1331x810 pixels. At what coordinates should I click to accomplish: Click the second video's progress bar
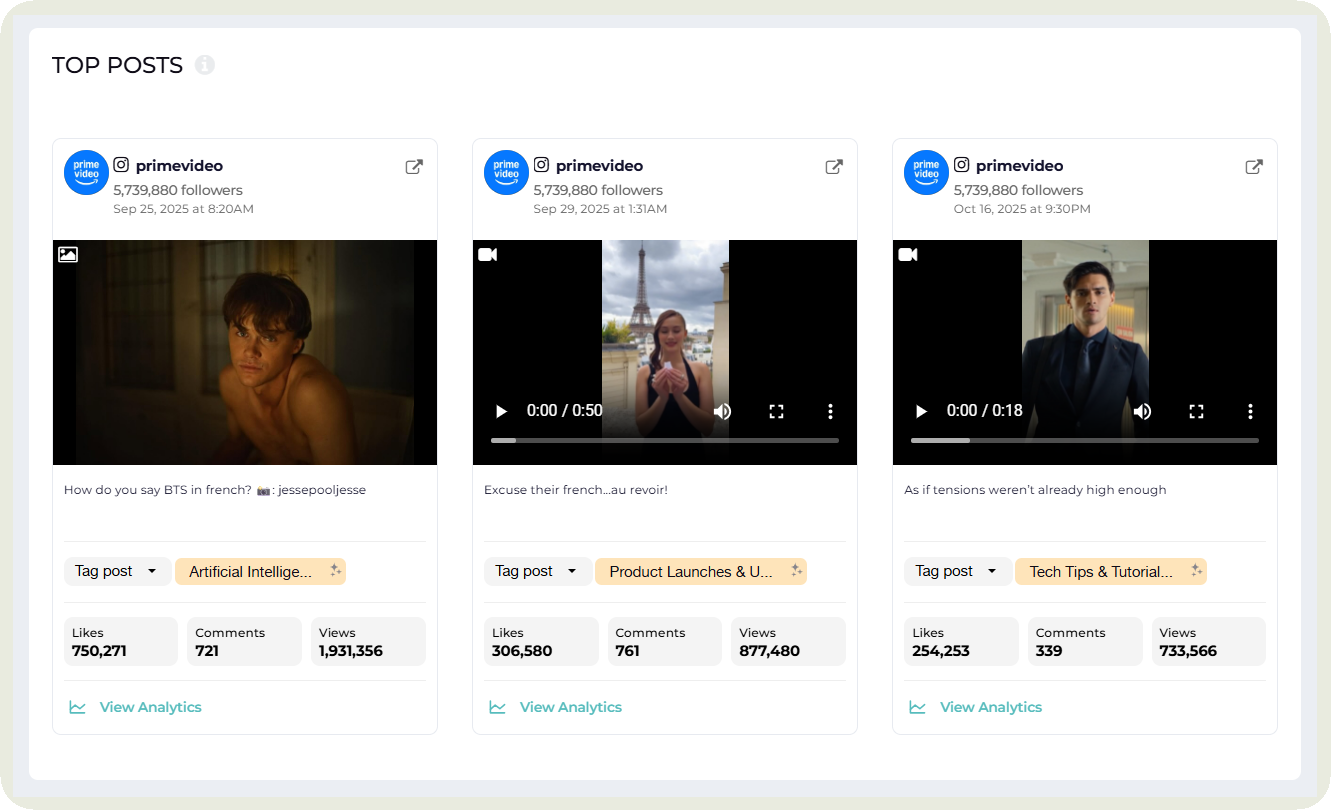(x=663, y=440)
